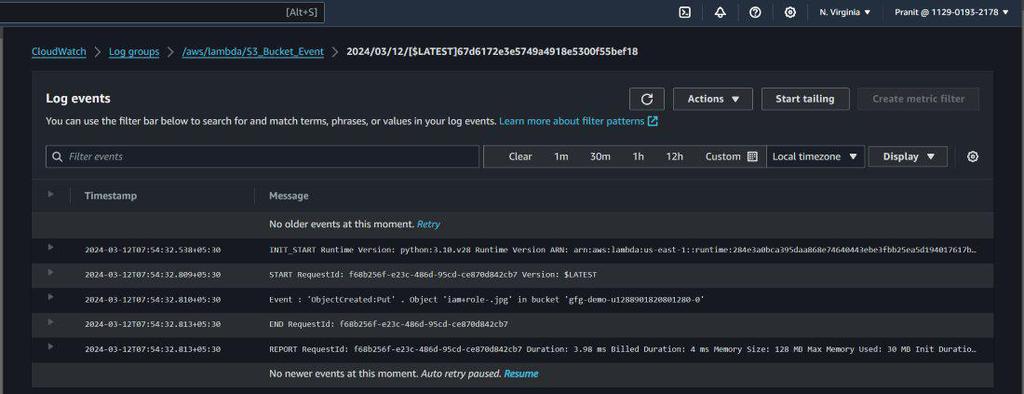Expand the START RequestId log row
Image resolution: width=1024 pixels, height=394 pixels.
coord(51,272)
